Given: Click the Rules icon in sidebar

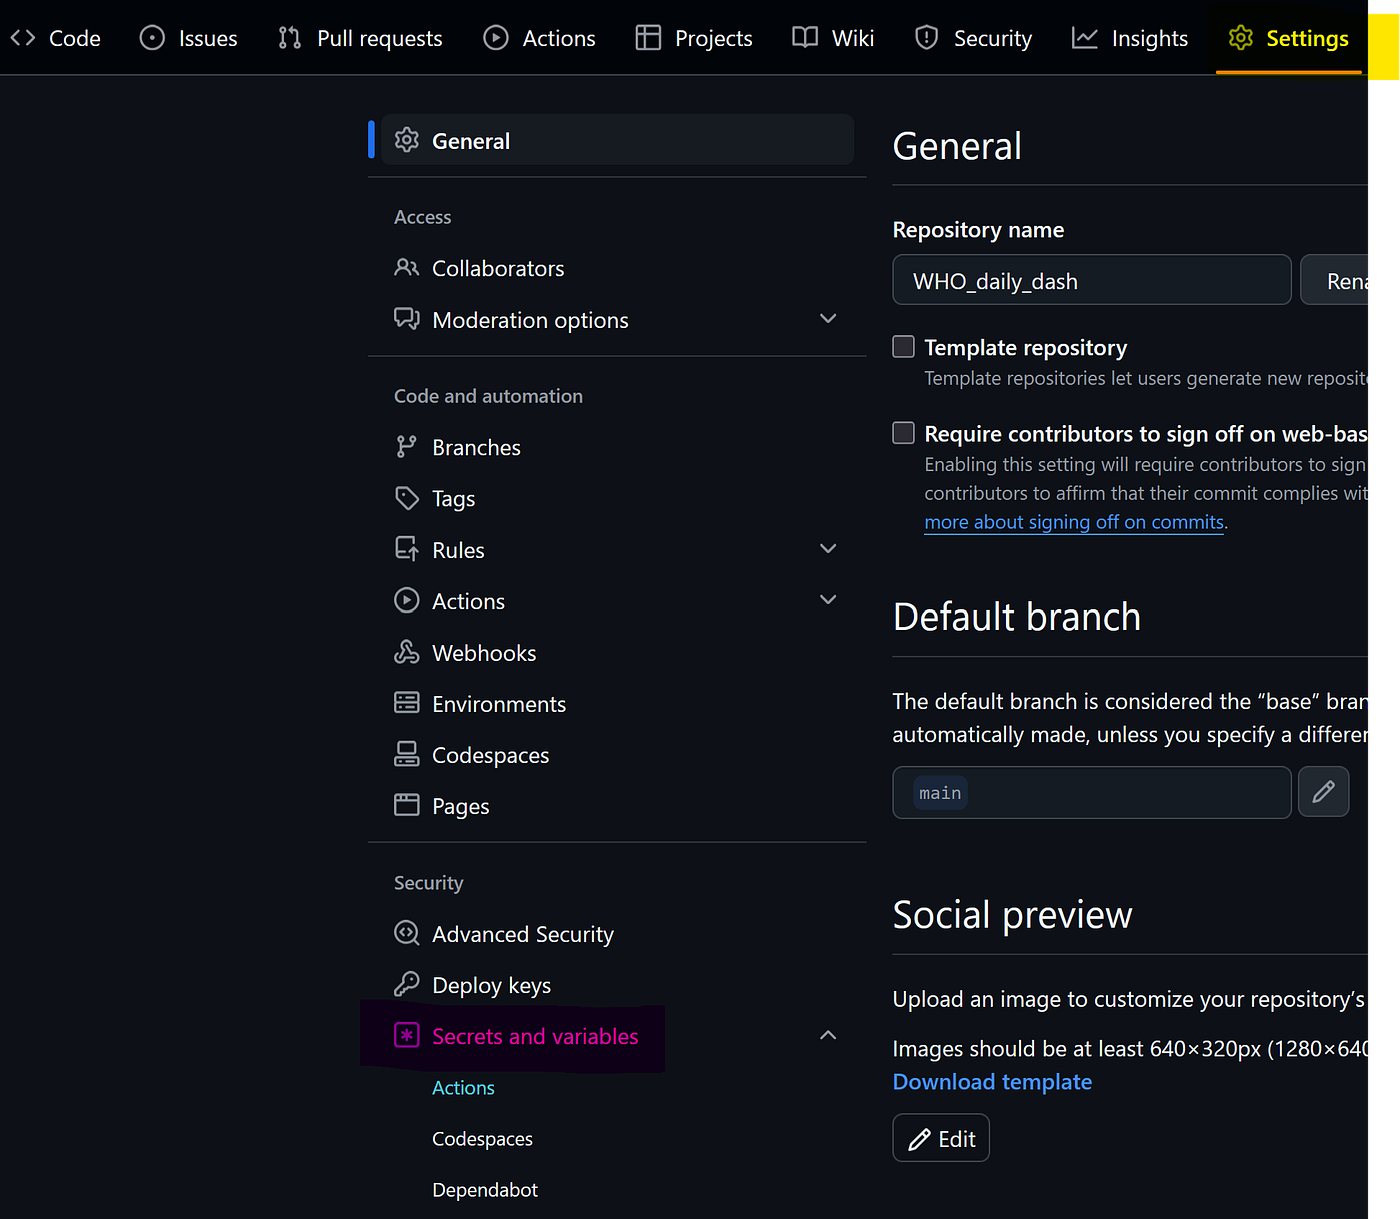Looking at the screenshot, I should [407, 549].
